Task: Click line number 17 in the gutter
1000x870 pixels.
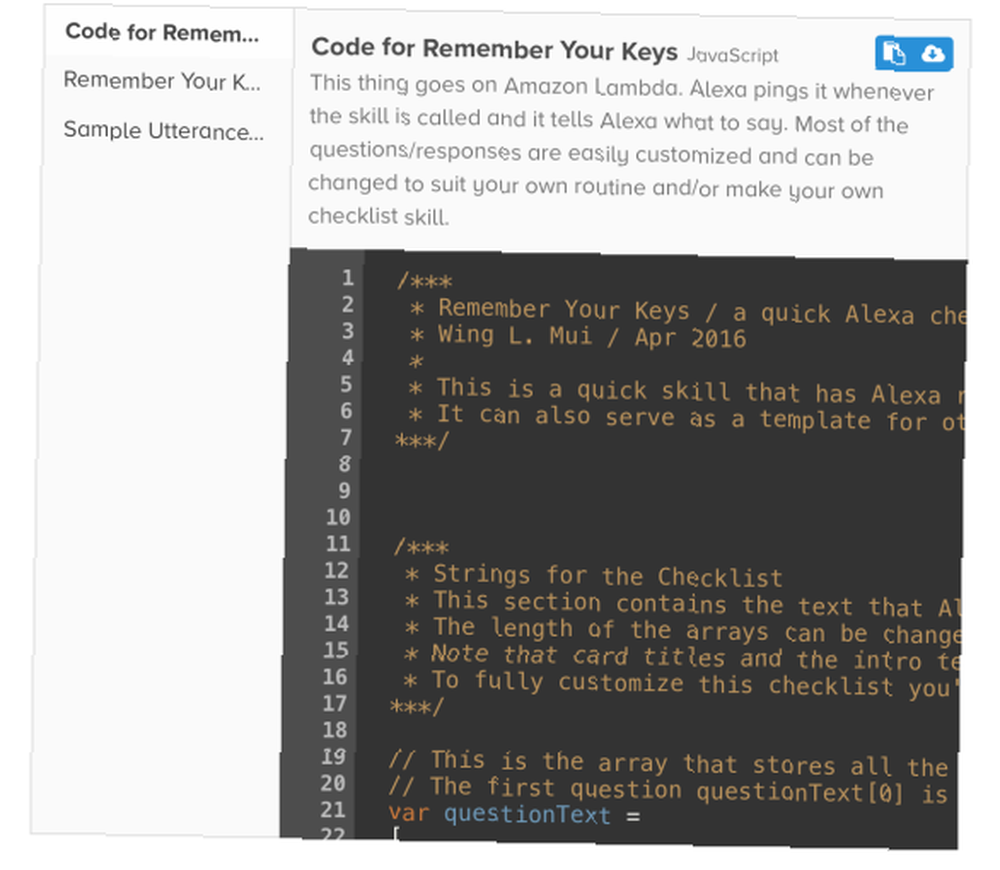Action: coord(335,703)
